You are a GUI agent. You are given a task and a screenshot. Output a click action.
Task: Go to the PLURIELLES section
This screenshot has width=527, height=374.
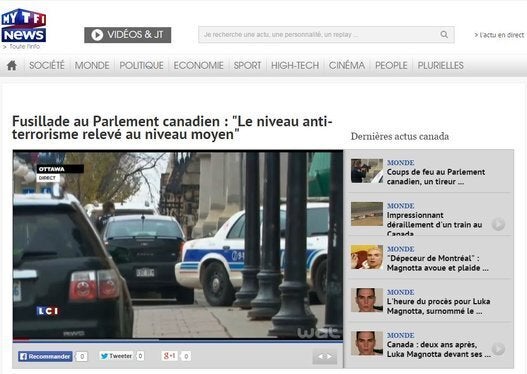(440, 65)
